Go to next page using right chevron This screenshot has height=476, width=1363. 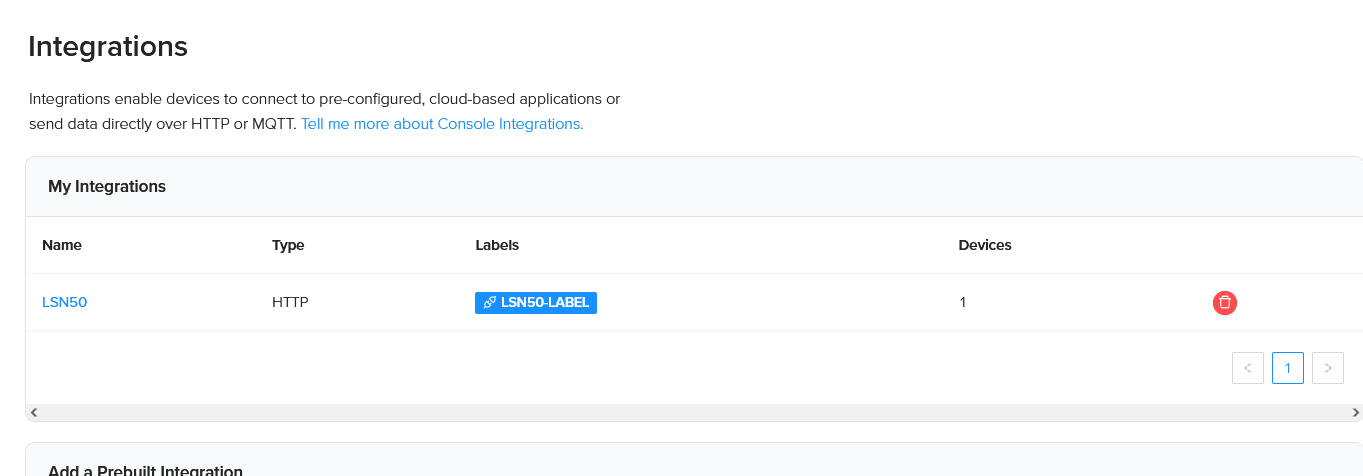[x=1328, y=368]
